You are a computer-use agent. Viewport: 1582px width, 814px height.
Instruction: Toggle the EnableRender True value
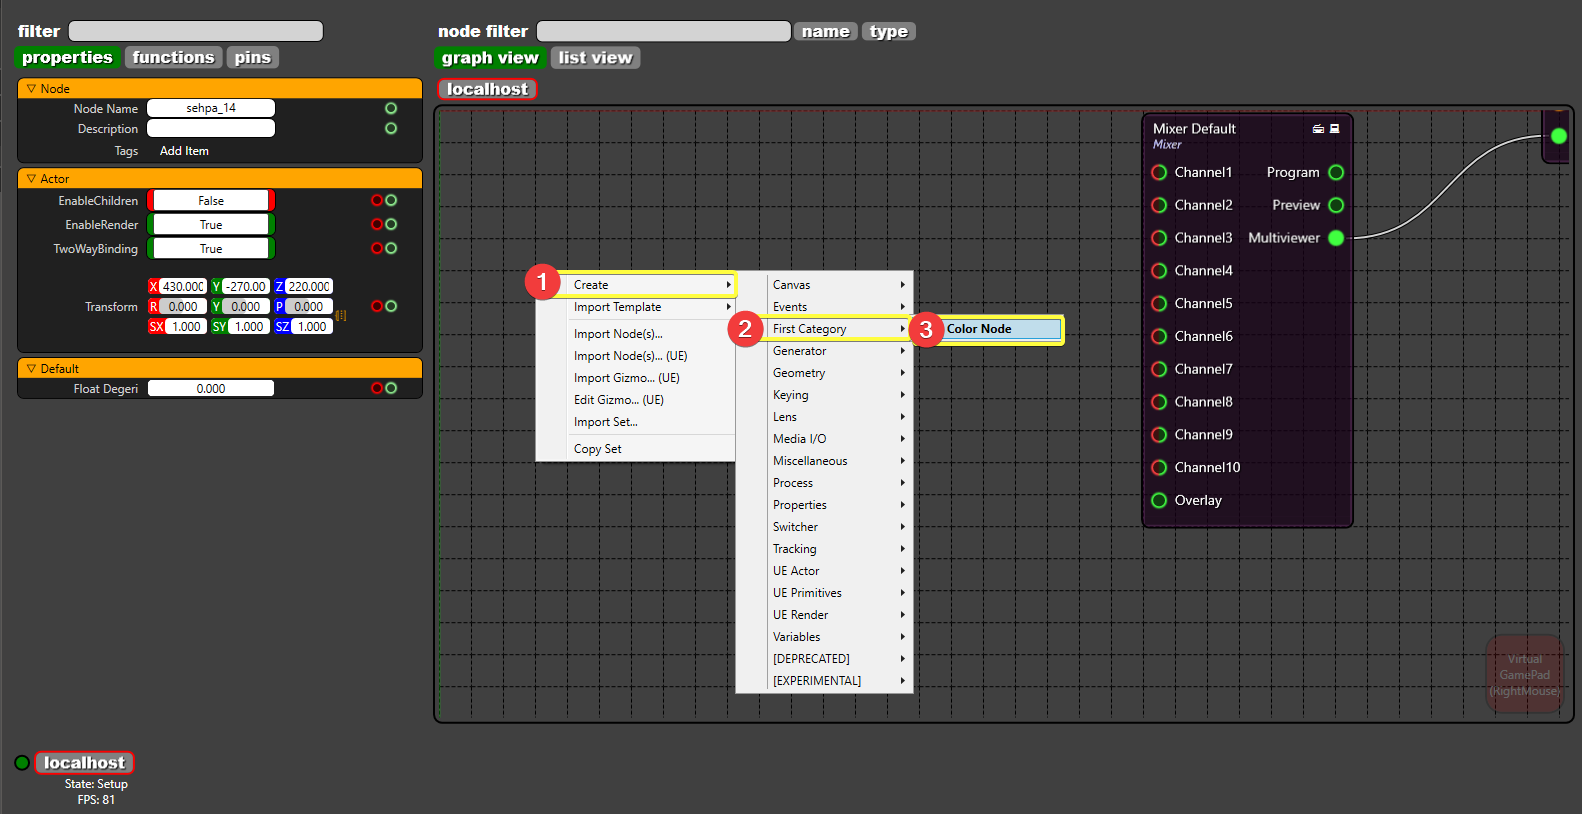(x=211, y=225)
